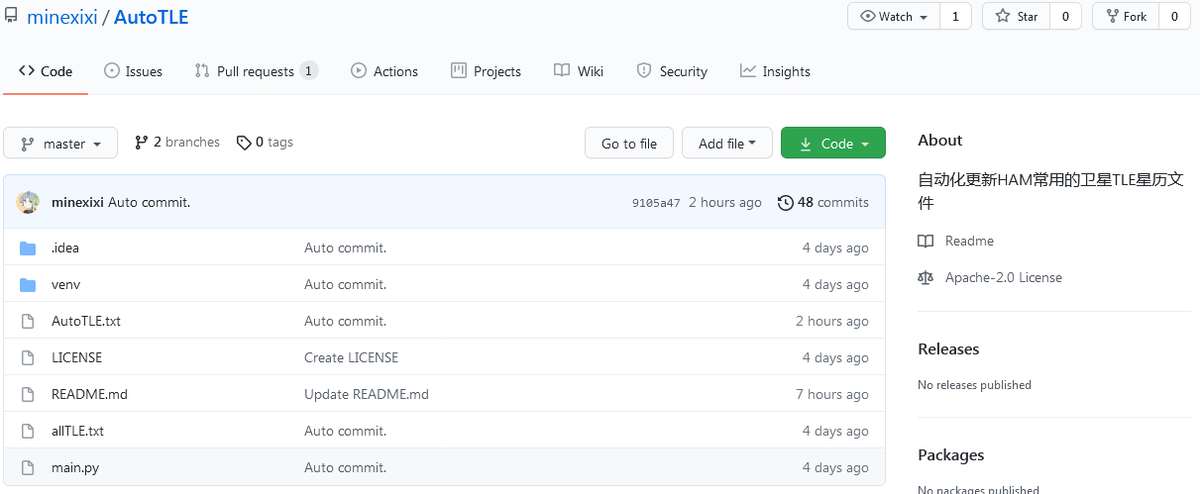
Task: Open the AutoTLE repository name link
Action: [x=151, y=17]
